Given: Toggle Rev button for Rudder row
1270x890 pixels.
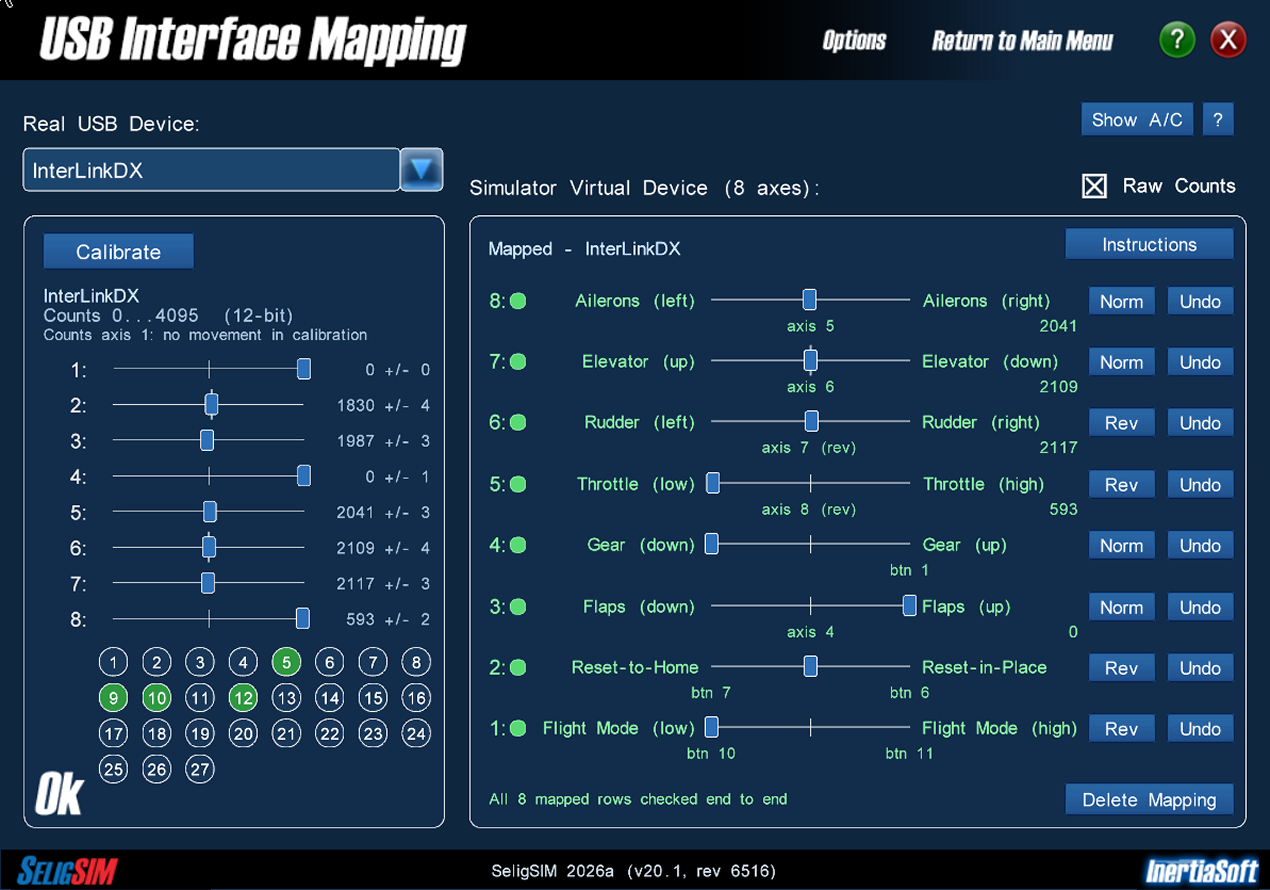Looking at the screenshot, I should pyautogui.click(x=1122, y=424).
